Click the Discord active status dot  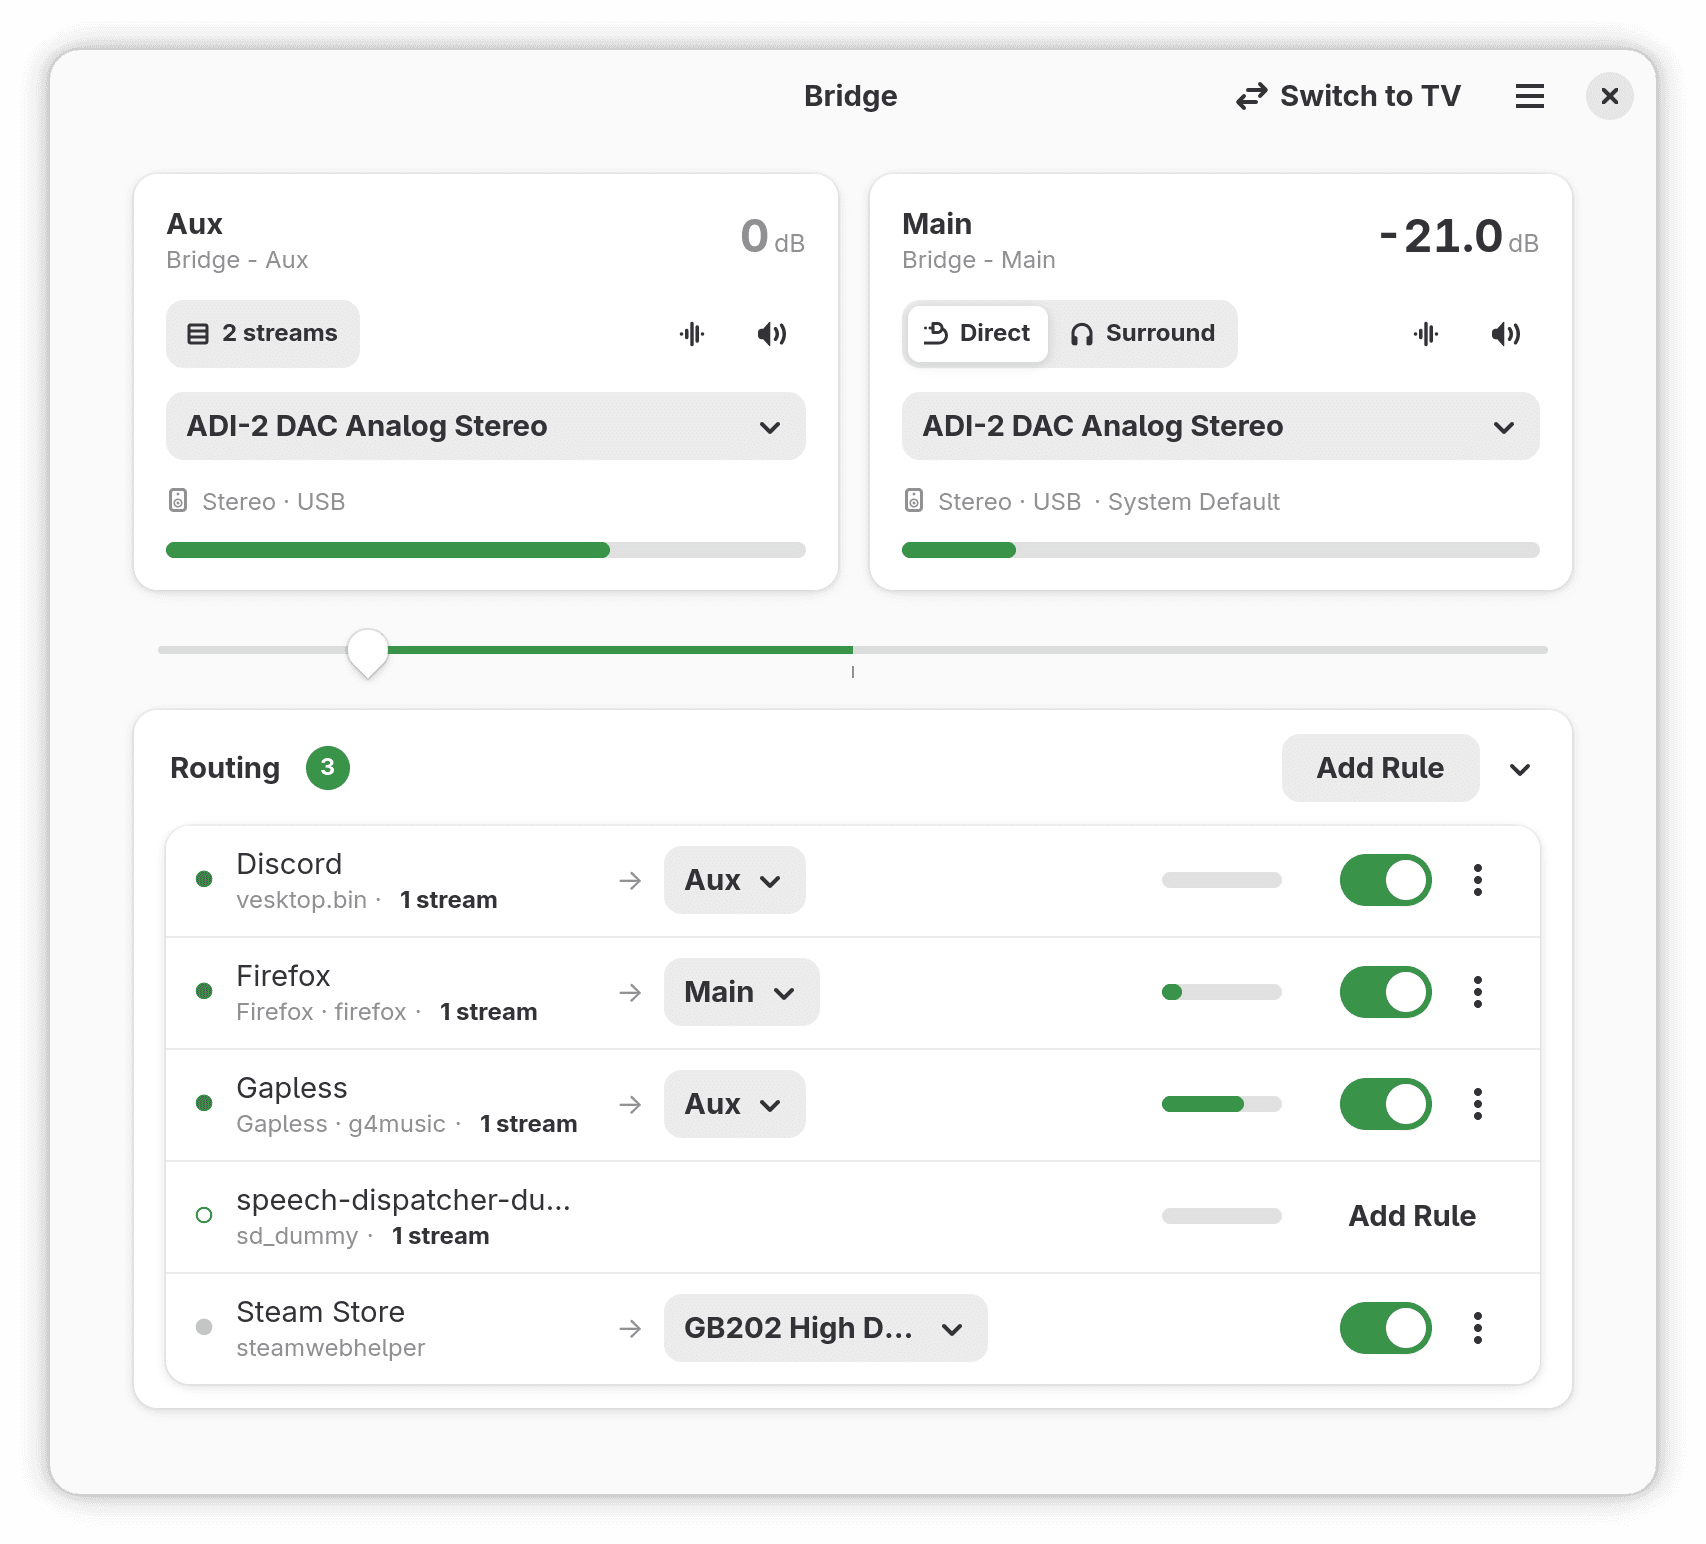click(204, 879)
